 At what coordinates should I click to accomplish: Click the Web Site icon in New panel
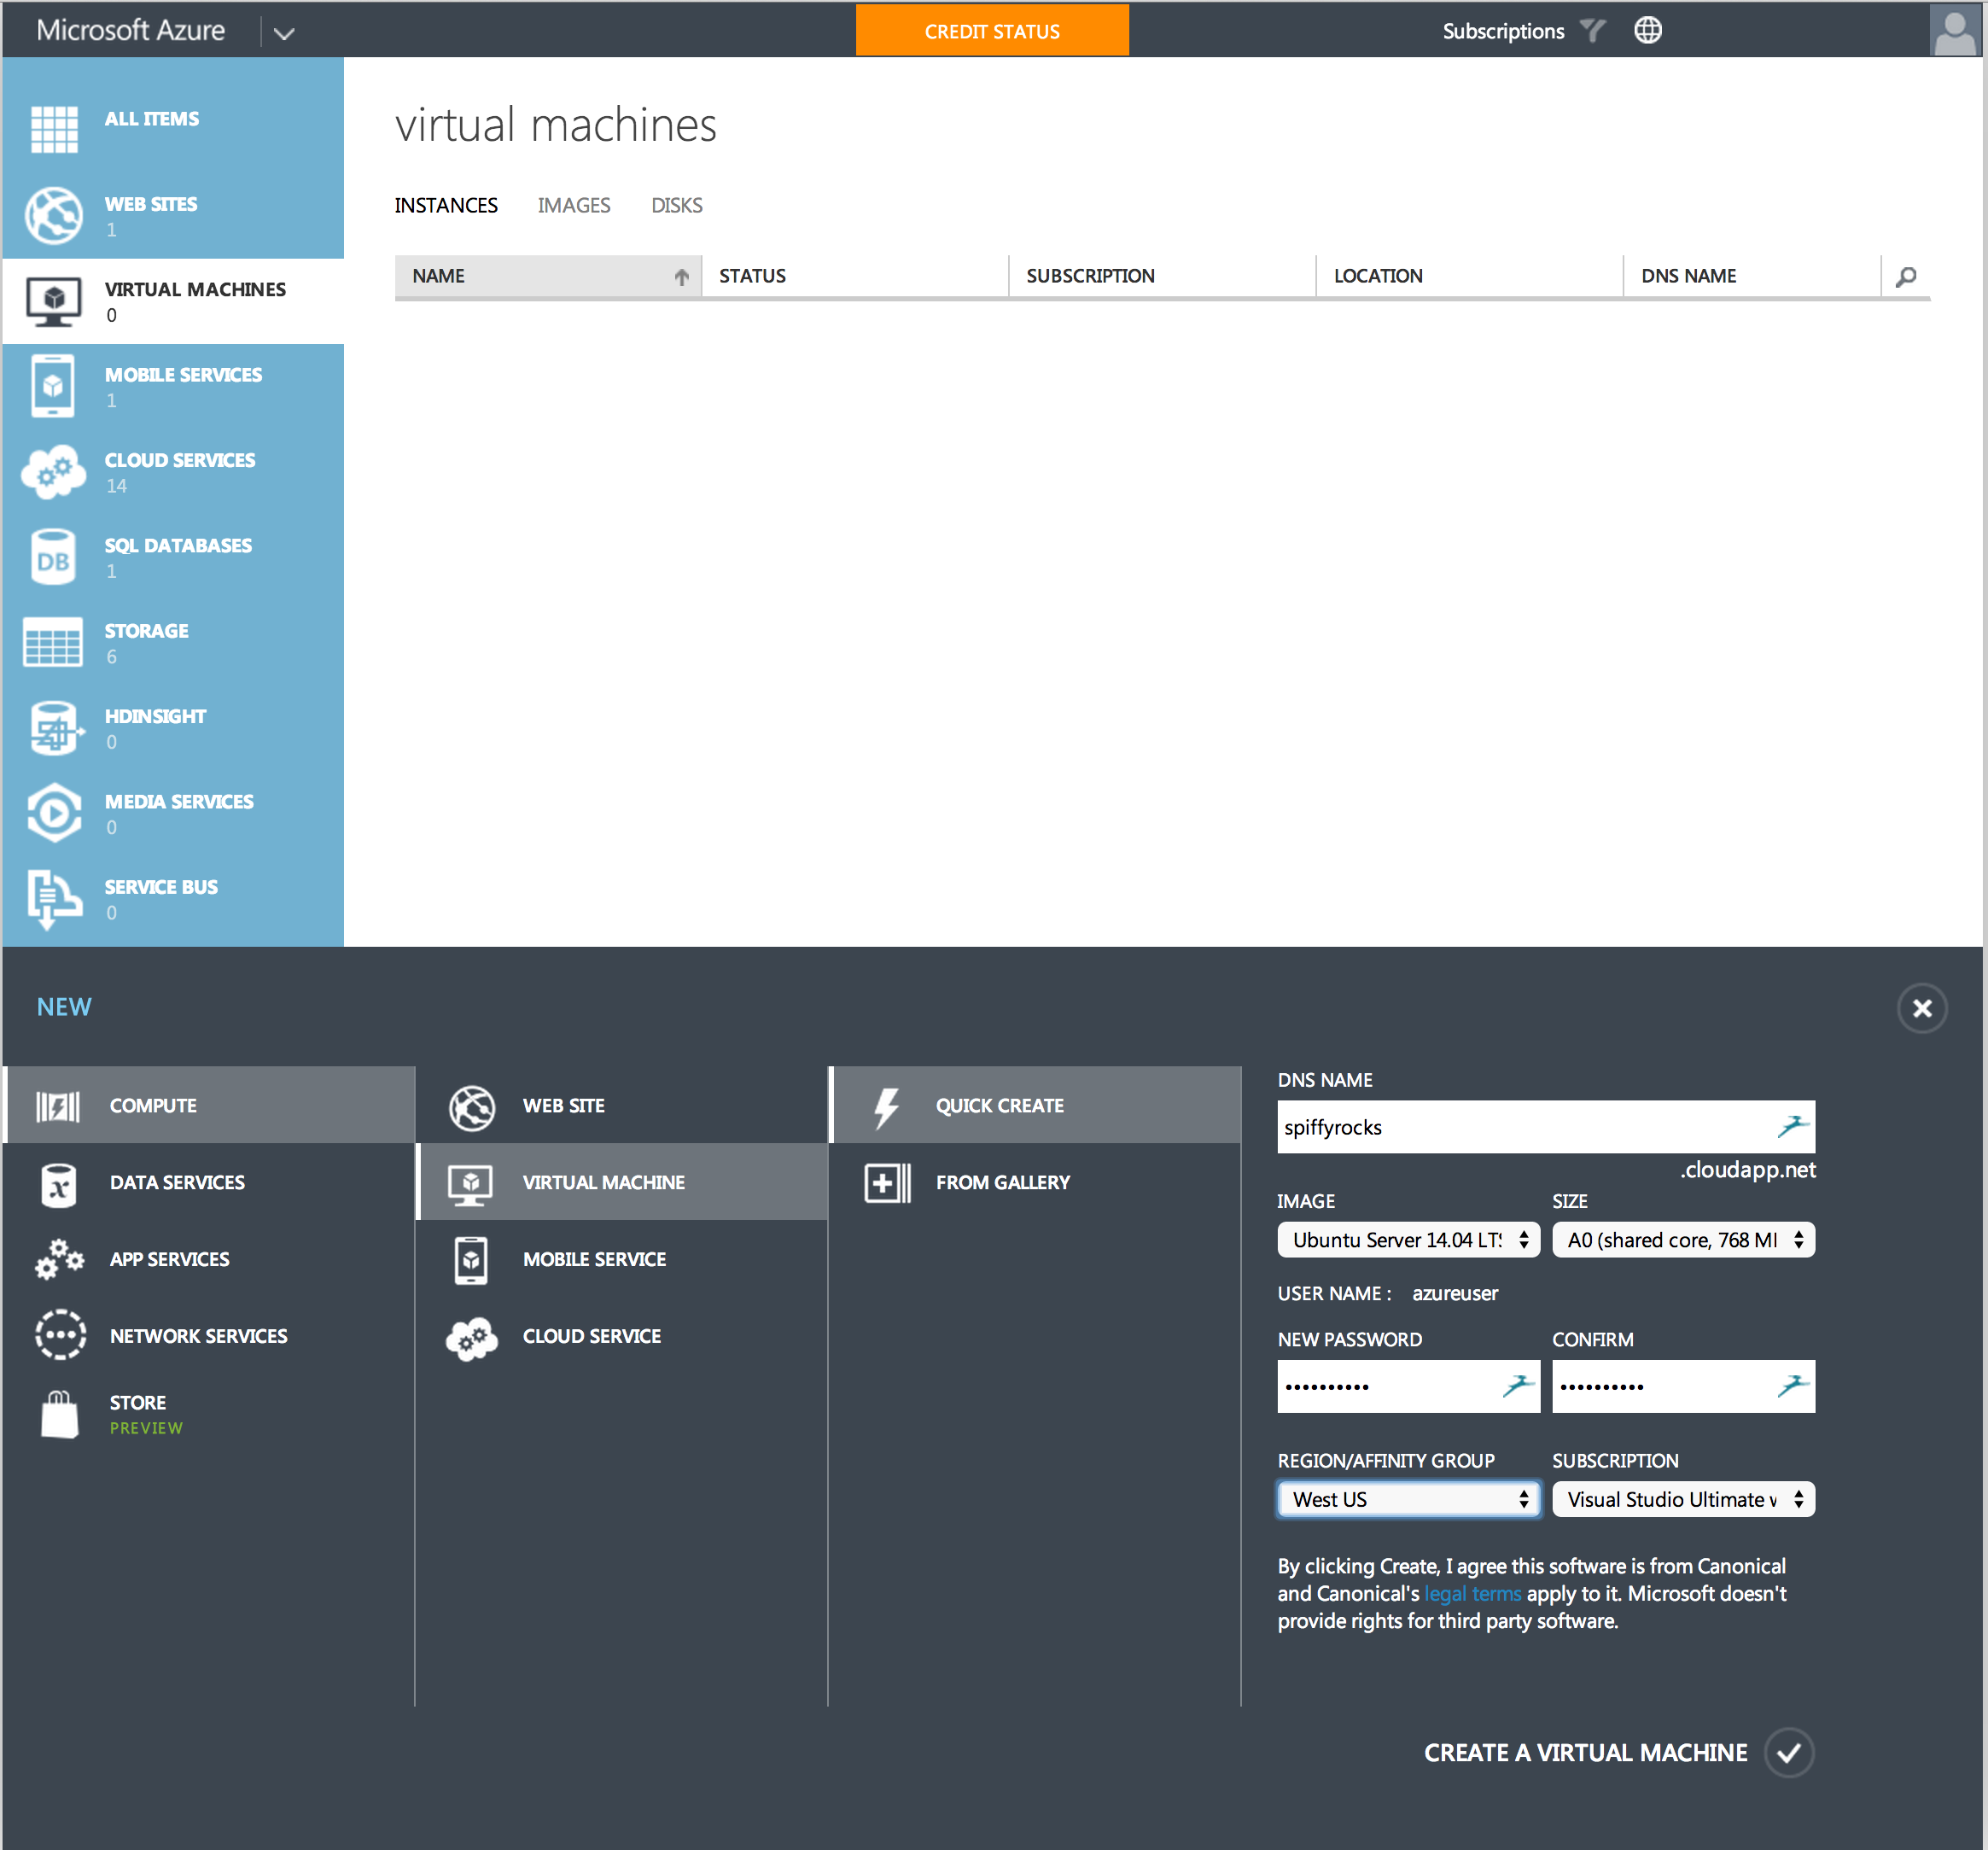coord(472,1107)
